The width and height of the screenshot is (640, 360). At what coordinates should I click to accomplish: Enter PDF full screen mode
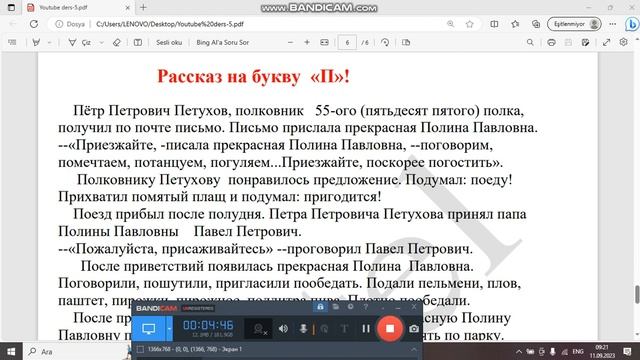(607, 42)
